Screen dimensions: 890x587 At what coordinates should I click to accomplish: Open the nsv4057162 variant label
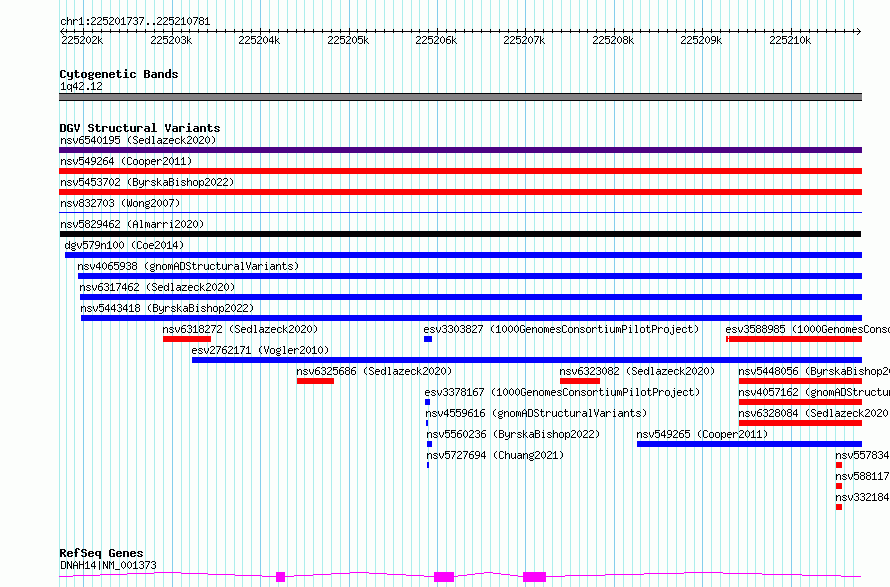(x=814, y=392)
